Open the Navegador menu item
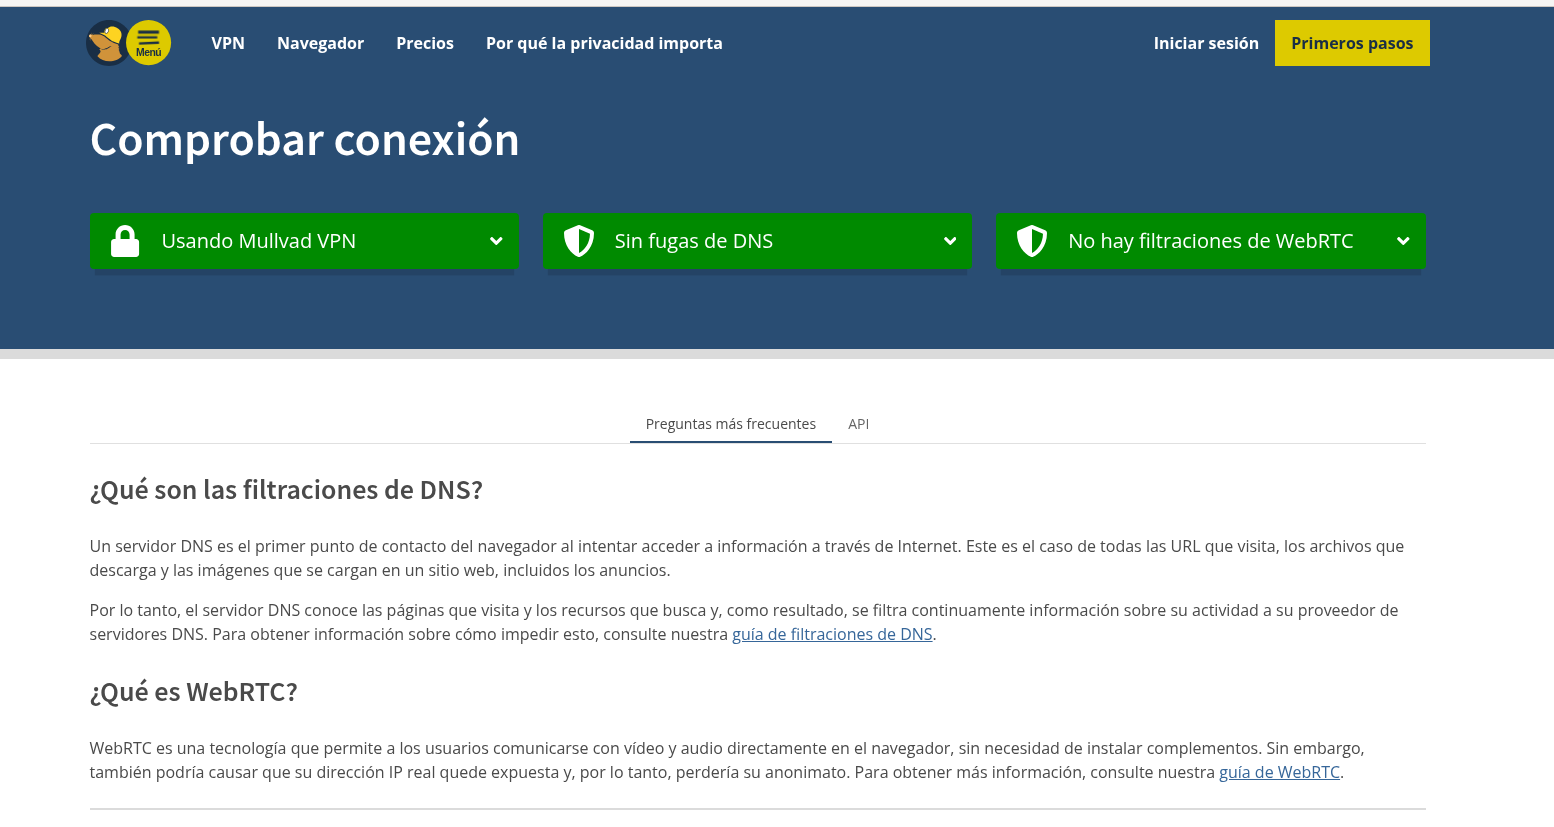 click(x=320, y=43)
